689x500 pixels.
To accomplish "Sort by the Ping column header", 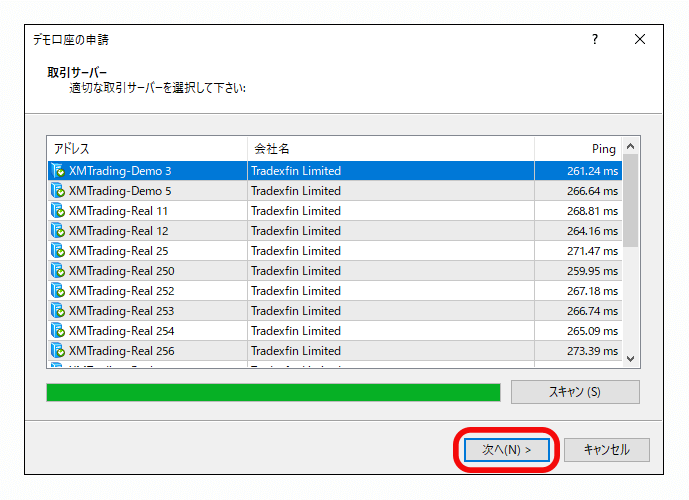I will (x=578, y=149).
